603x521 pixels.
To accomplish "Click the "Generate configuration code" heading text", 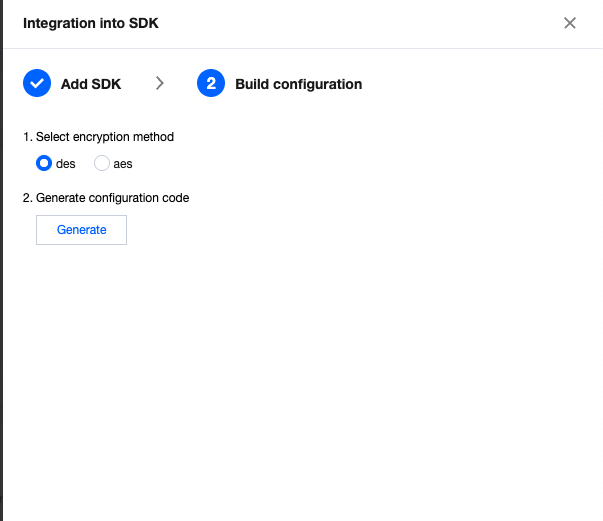I will coord(112,198).
